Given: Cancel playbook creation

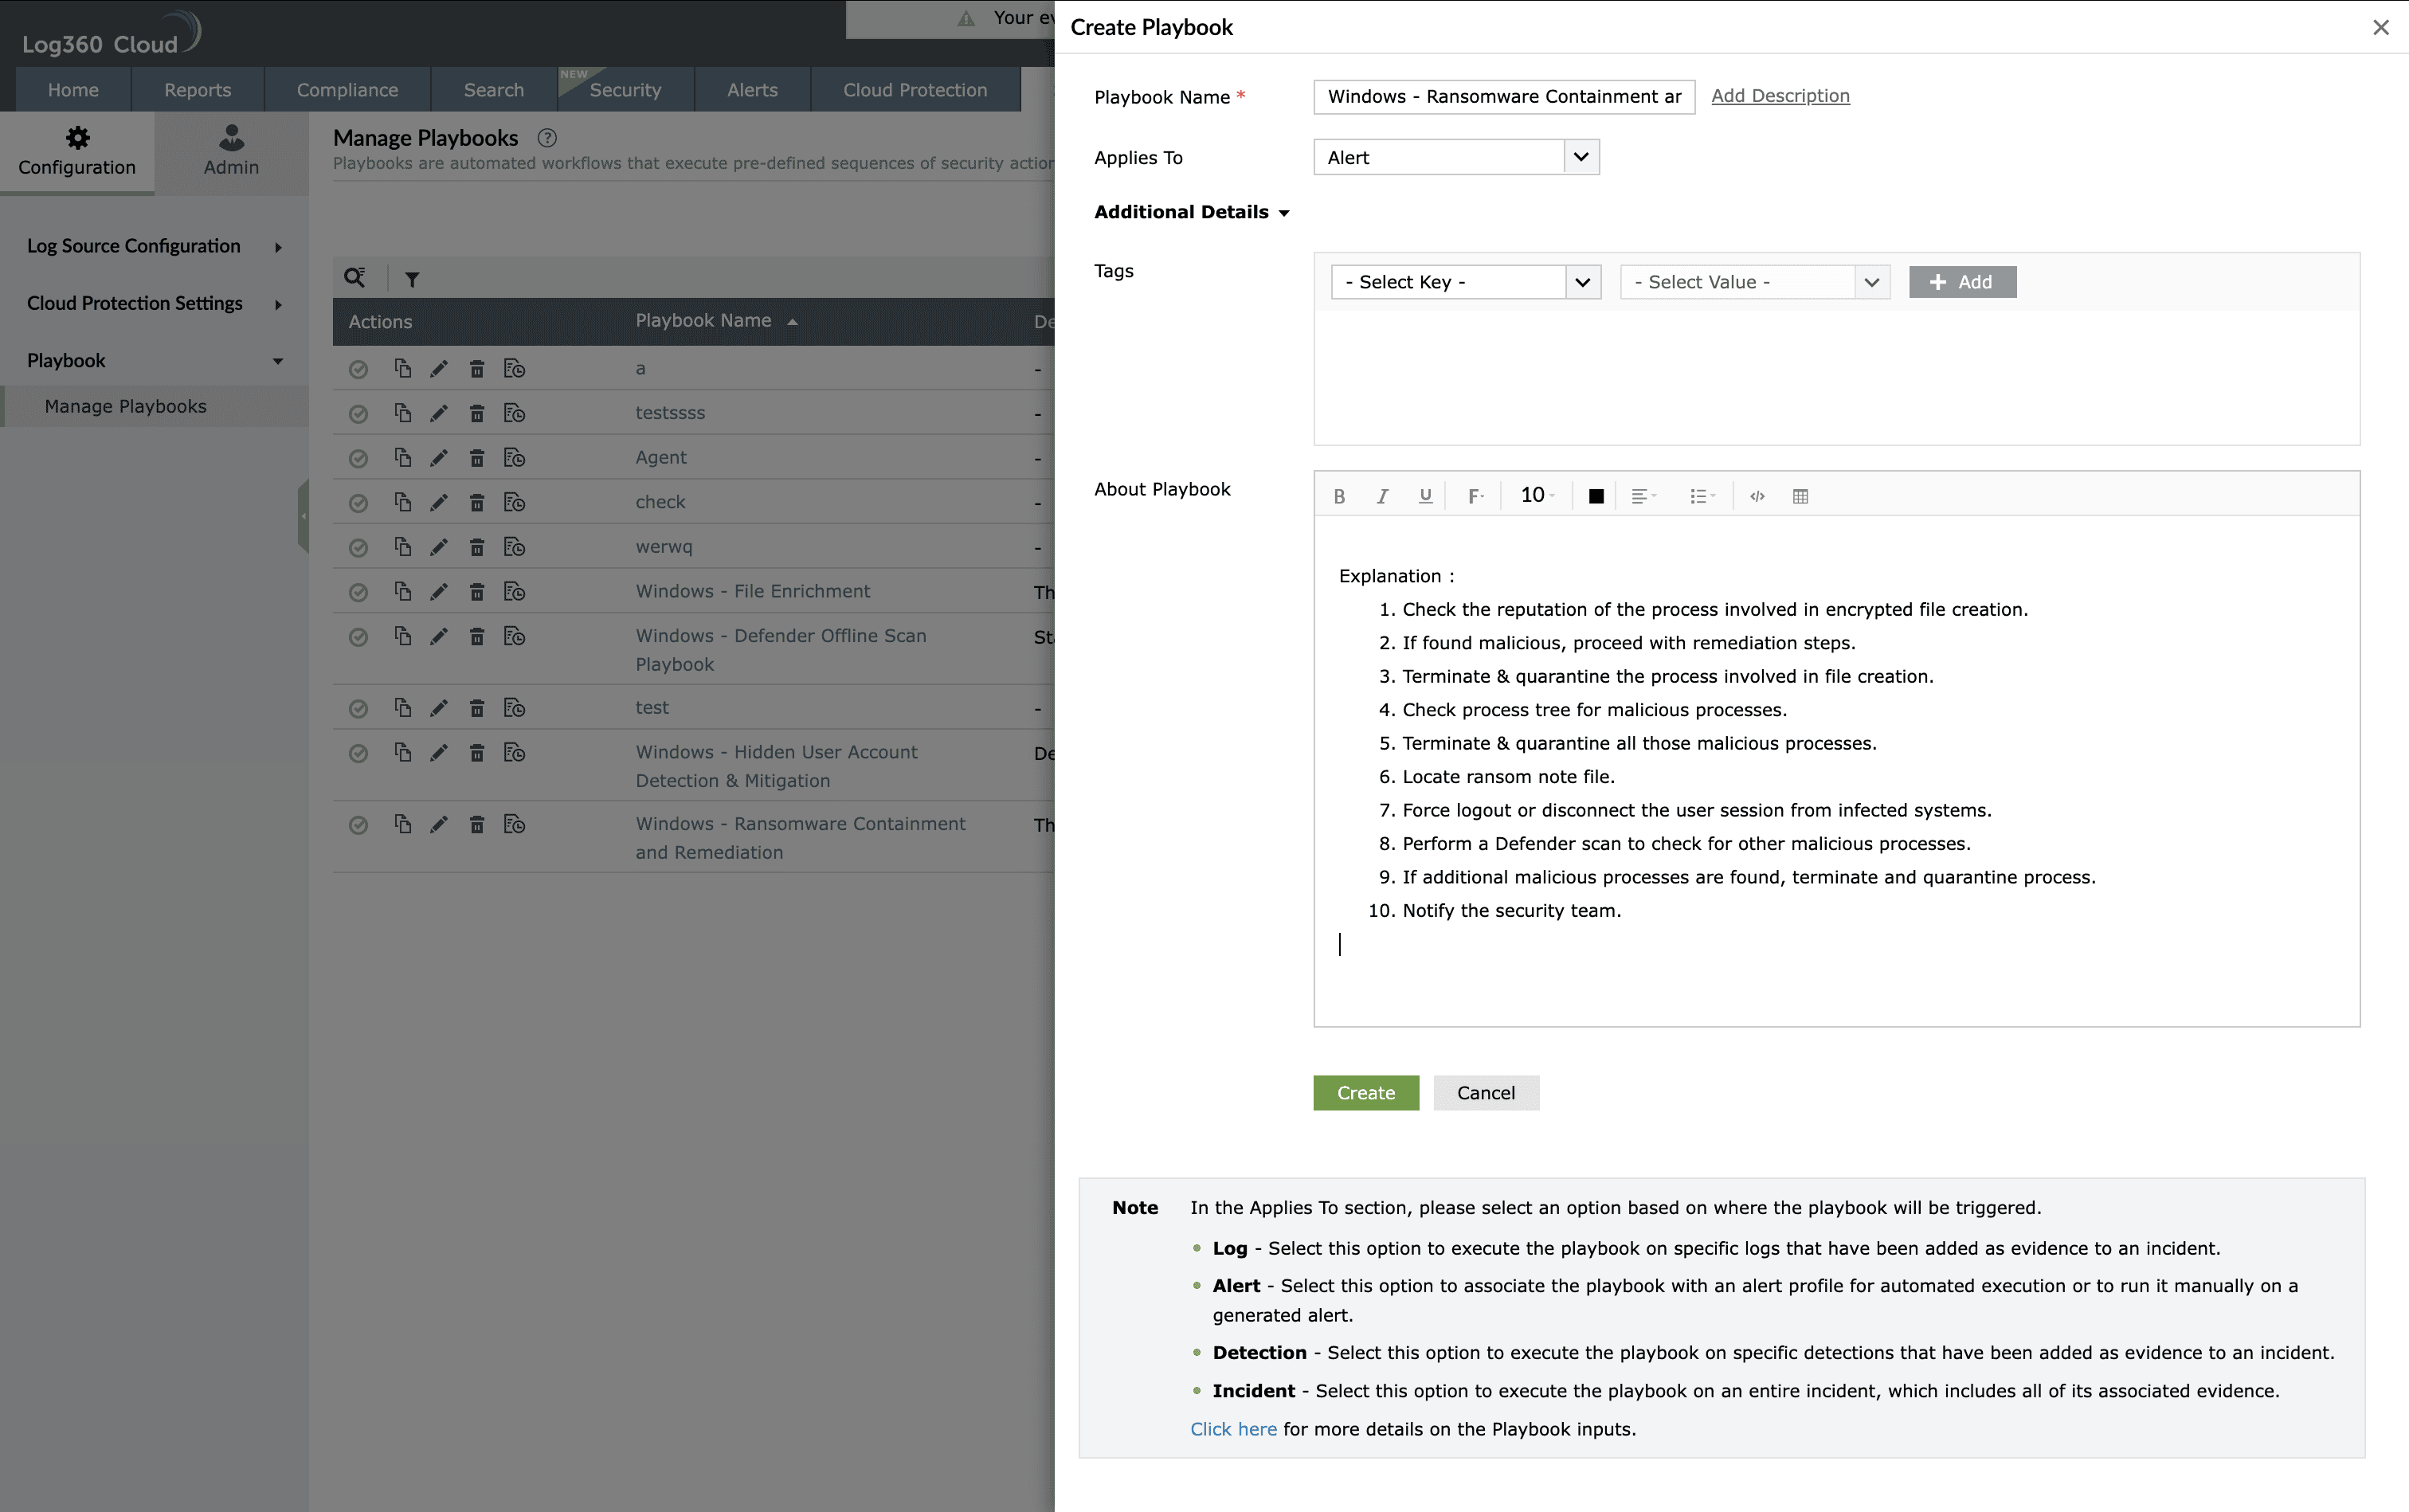Looking at the screenshot, I should pos(1486,1093).
